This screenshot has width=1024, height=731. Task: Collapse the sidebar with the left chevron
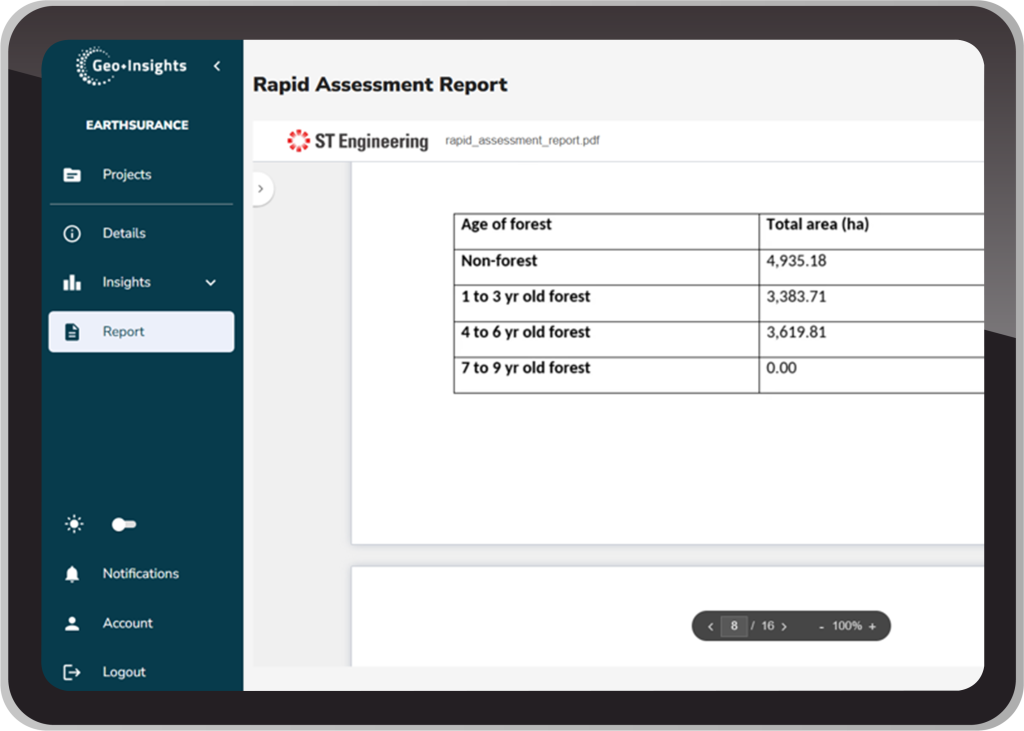tap(217, 66)
